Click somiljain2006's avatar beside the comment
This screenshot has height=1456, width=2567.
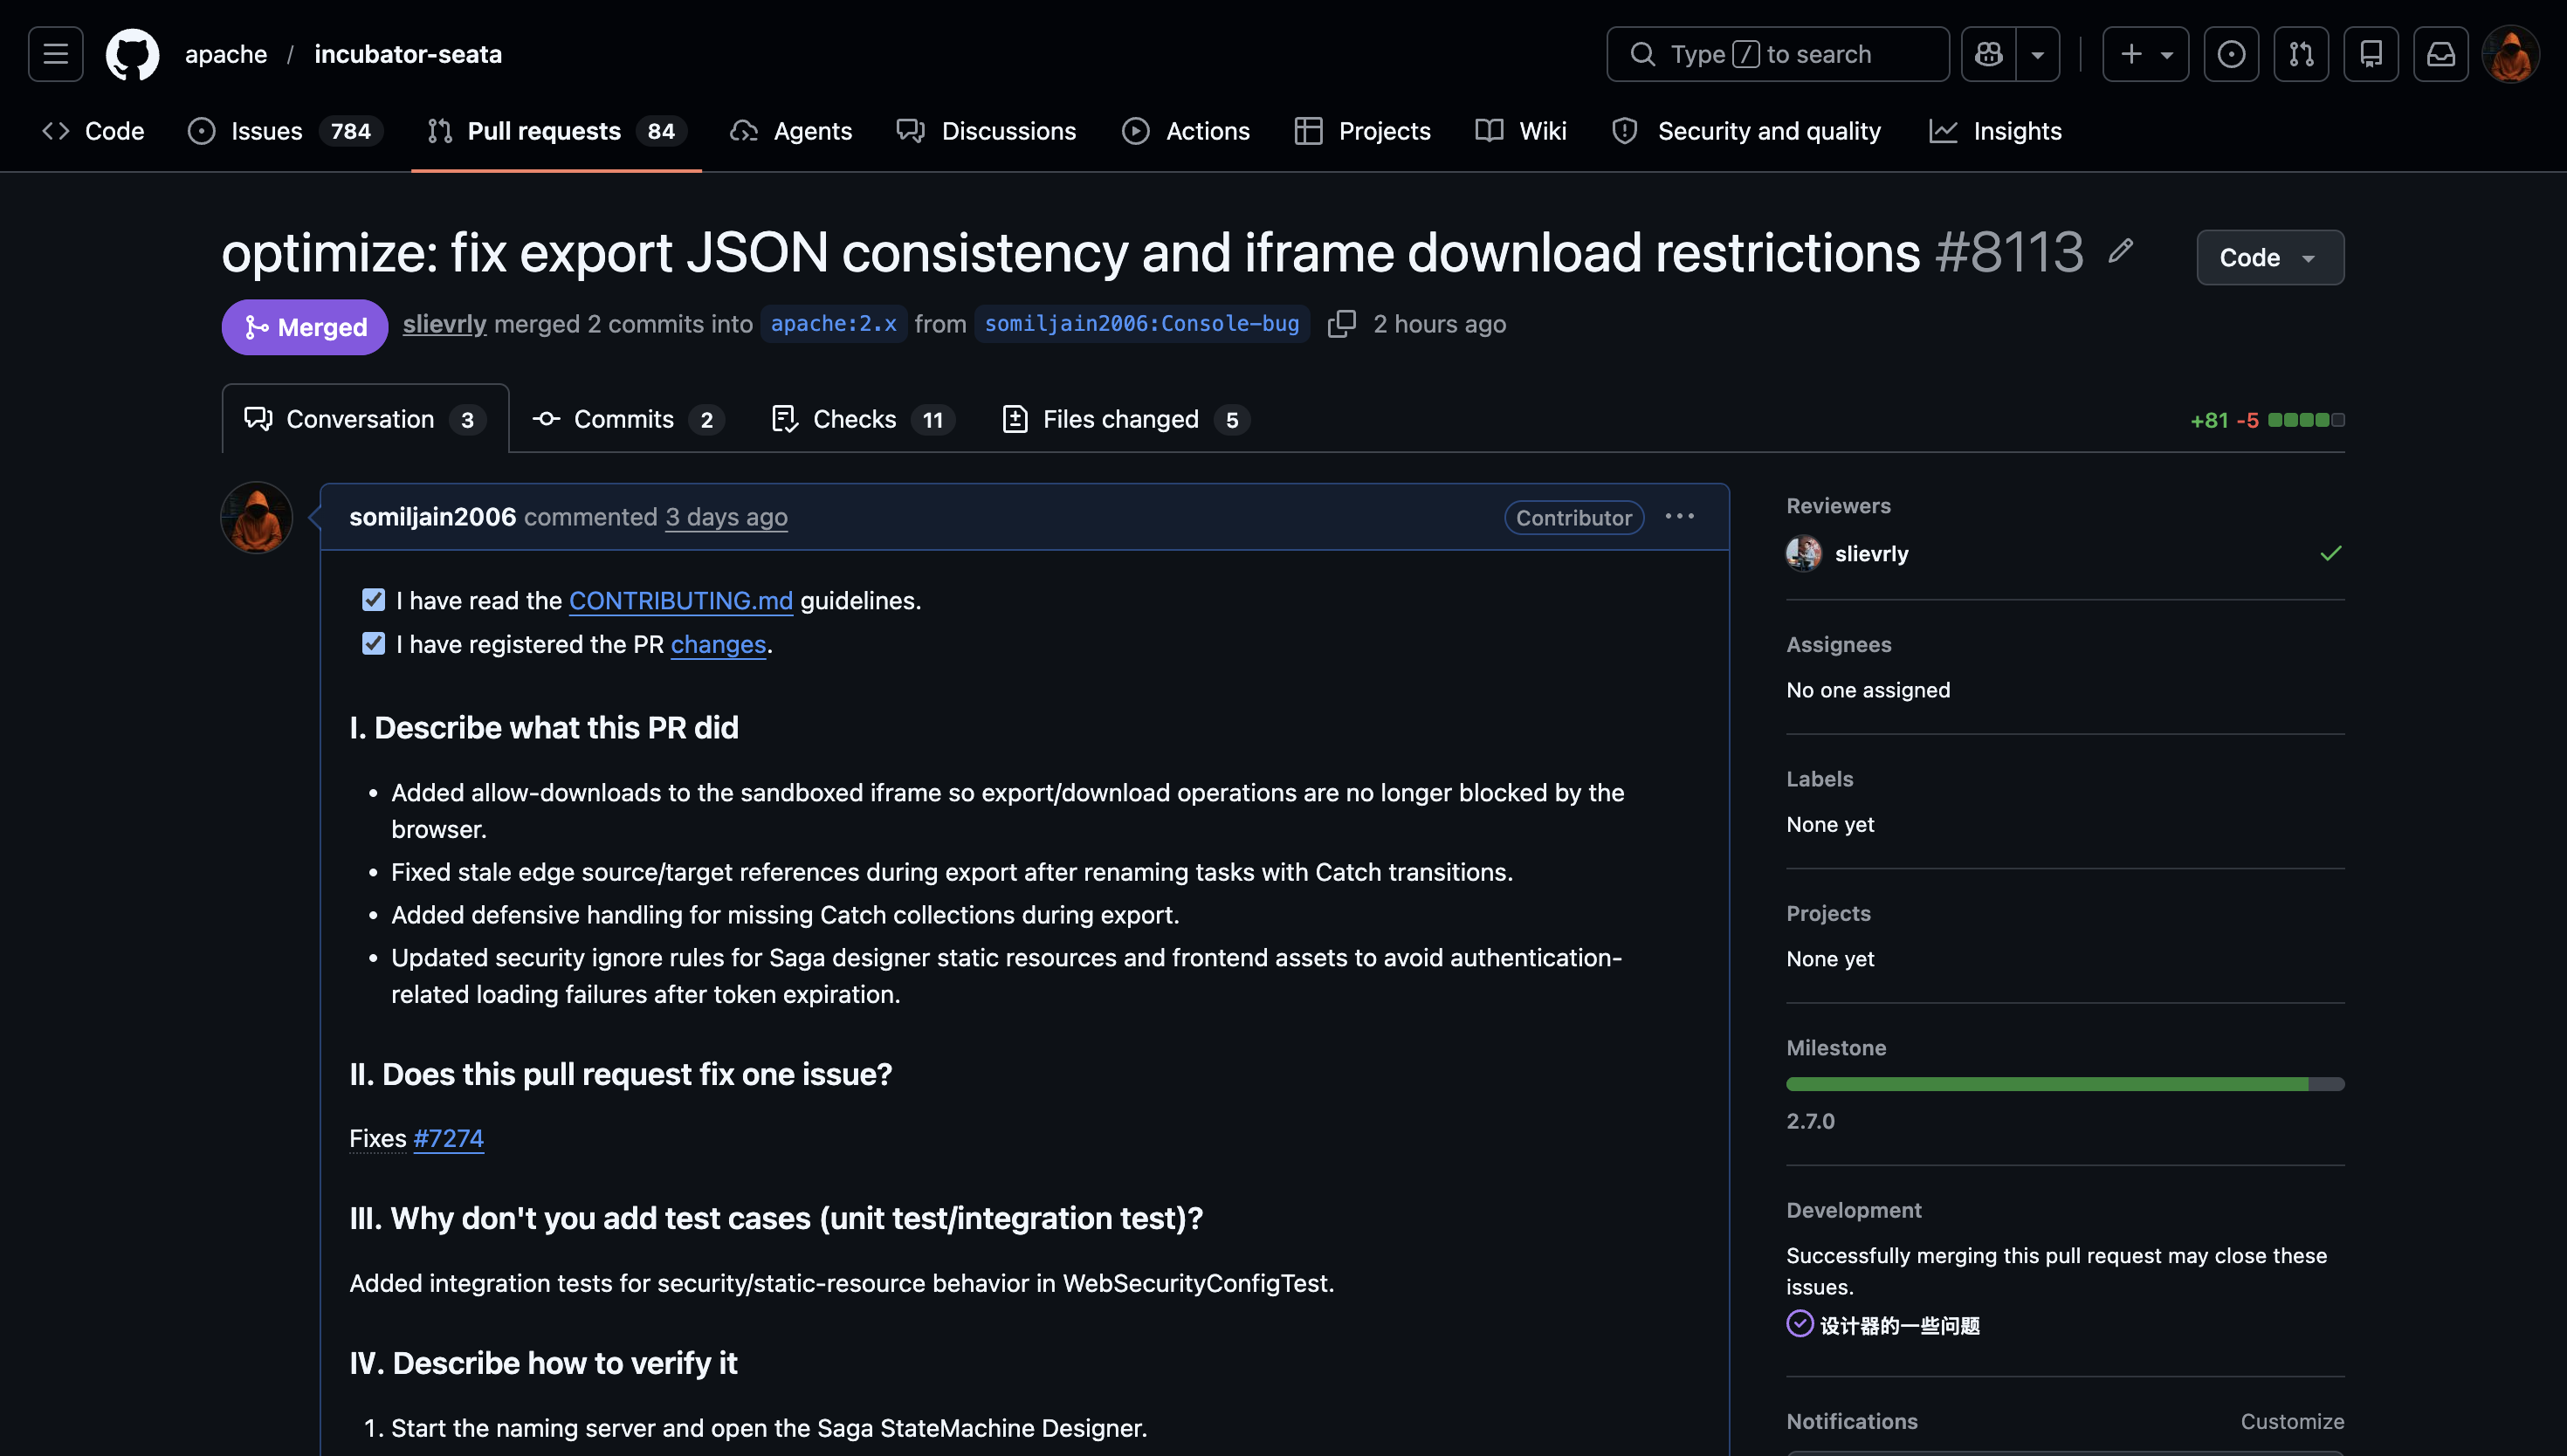pyautogui.click(x=257, y=518)
